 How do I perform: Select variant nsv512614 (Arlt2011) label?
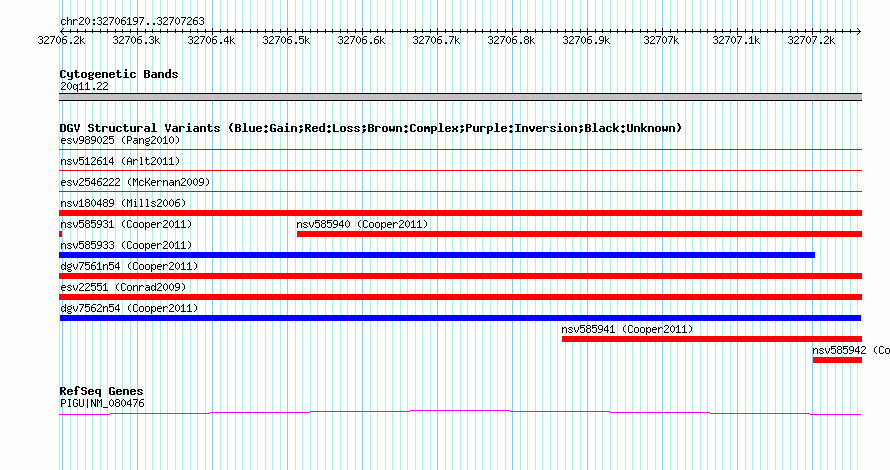(120, 161)
